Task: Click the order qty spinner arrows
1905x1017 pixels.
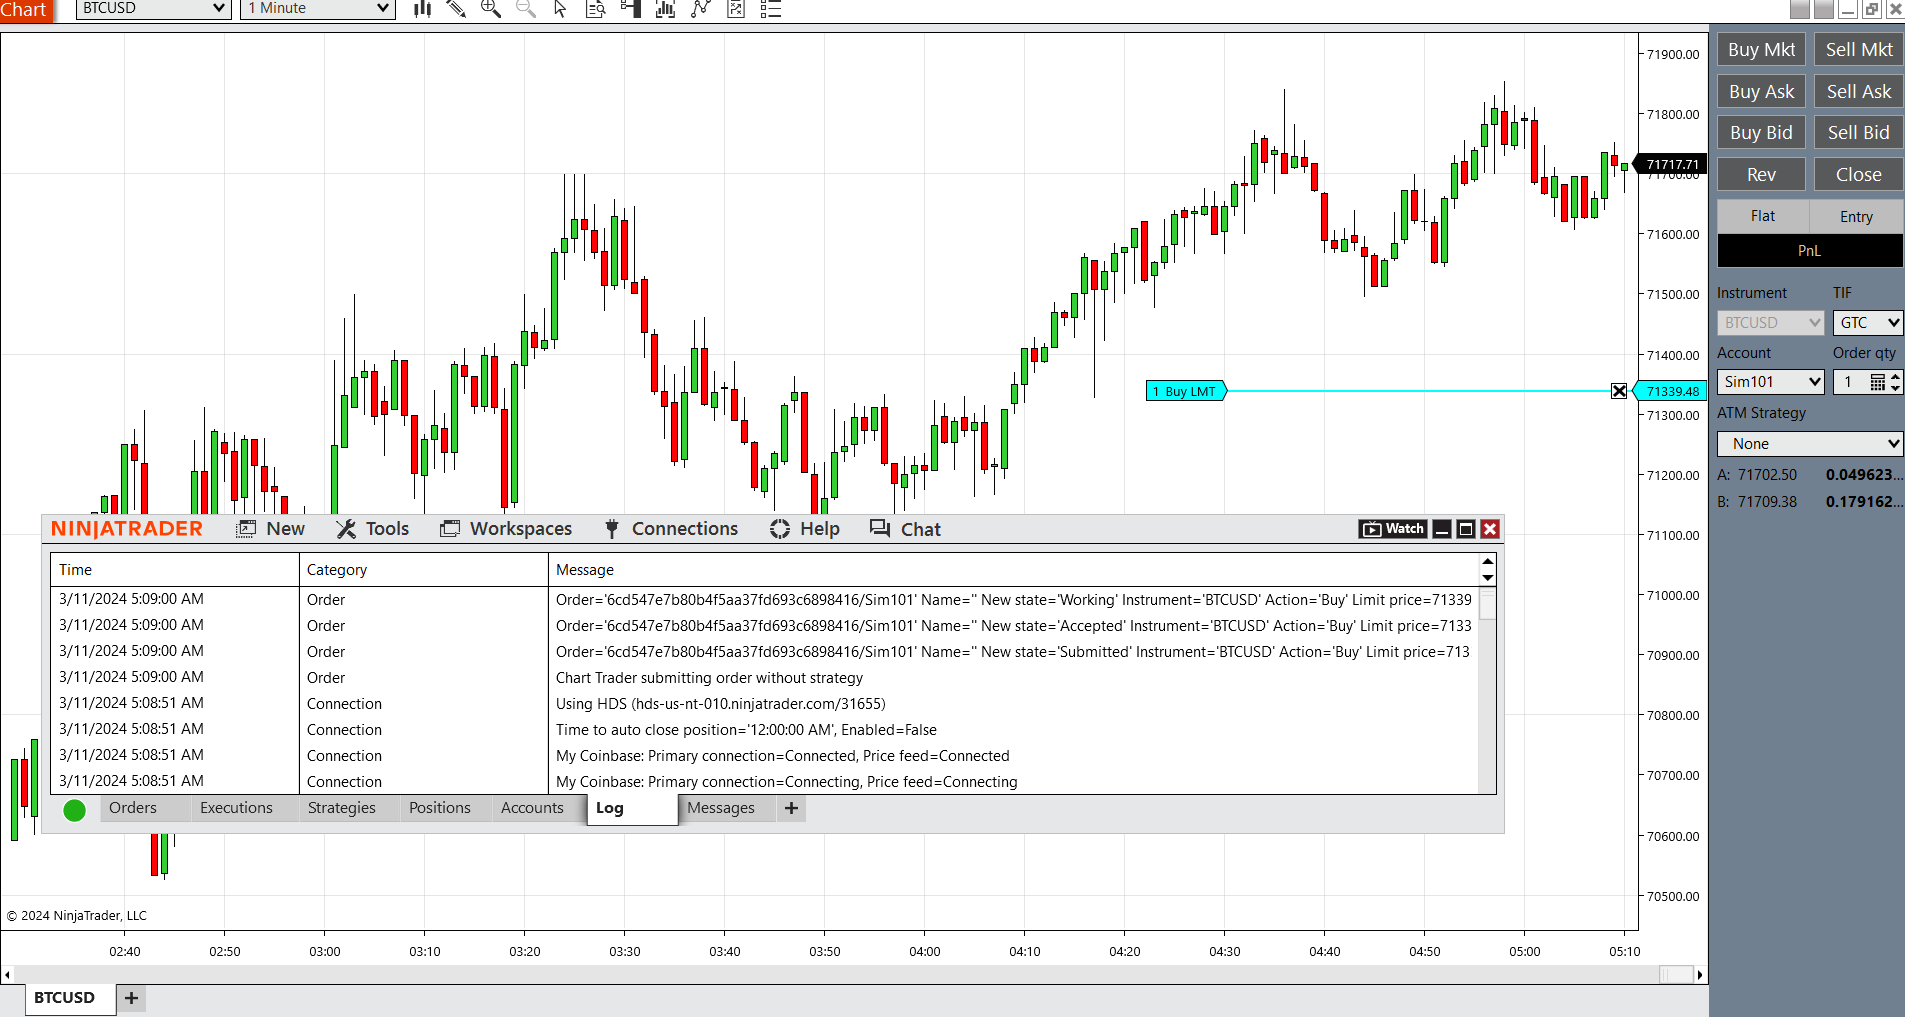Action: pos(1895,382)
